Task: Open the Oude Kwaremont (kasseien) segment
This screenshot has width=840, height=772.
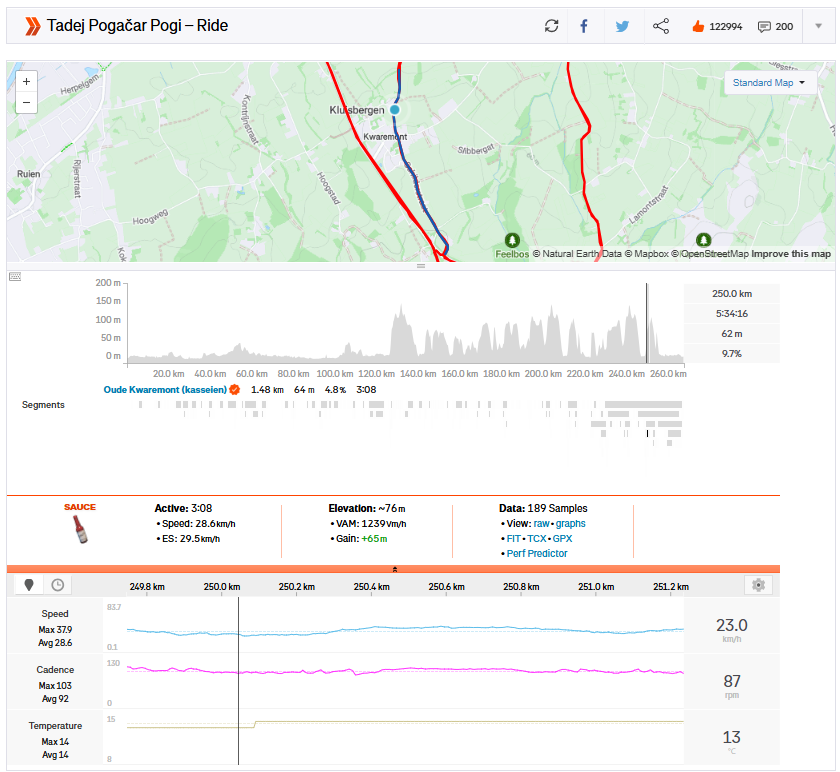Action: pos(165,389)
